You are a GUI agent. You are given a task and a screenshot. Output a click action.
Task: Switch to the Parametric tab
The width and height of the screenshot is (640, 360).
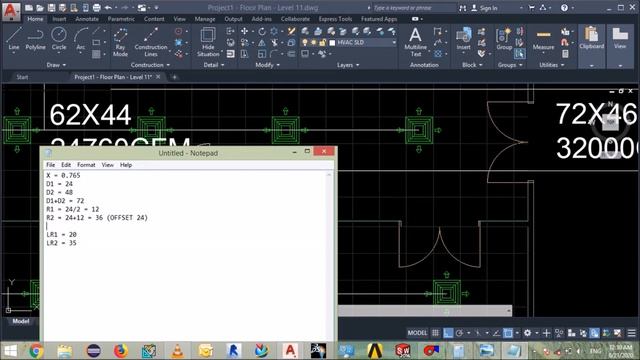click(x=121, y=19)
